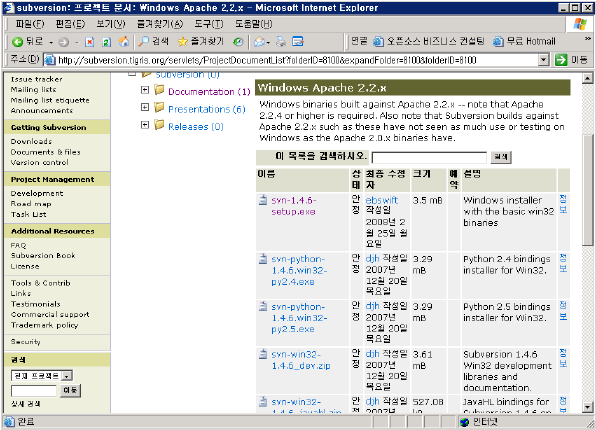Viewport: 596px width, 430px height.
Task: Open the 도구(T) menu
Action: [x=209, y=24]
